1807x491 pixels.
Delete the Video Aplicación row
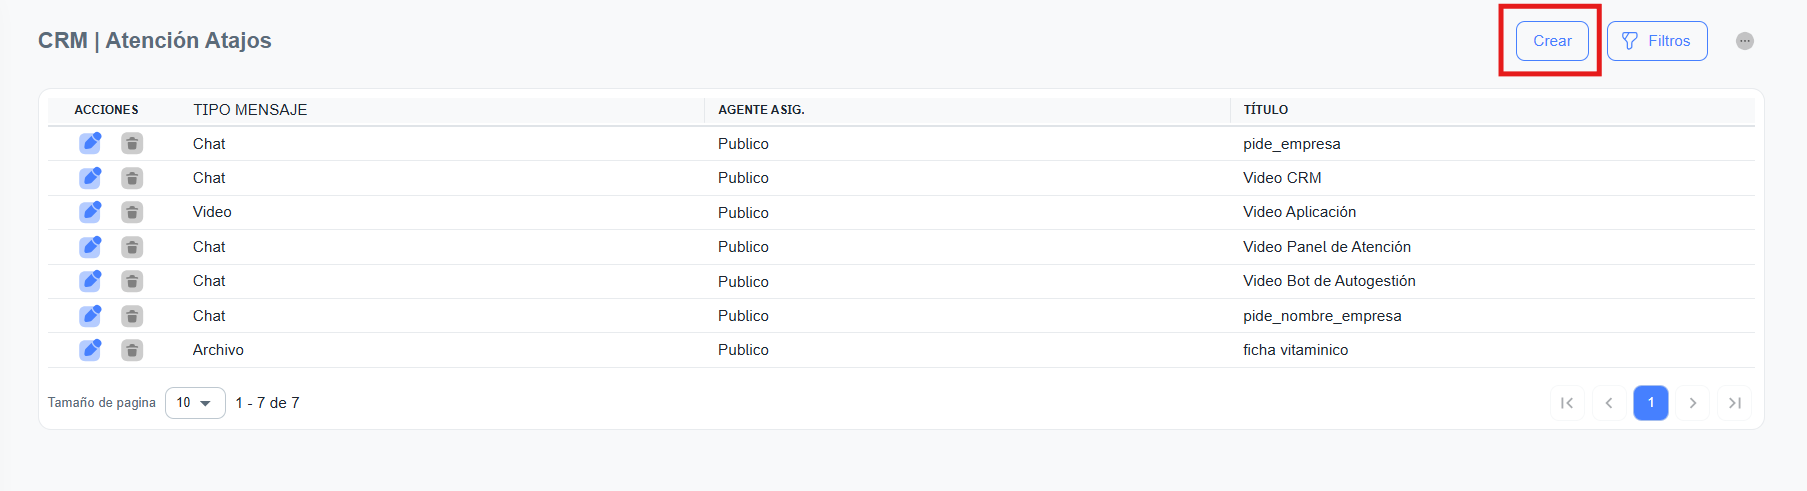132,212
